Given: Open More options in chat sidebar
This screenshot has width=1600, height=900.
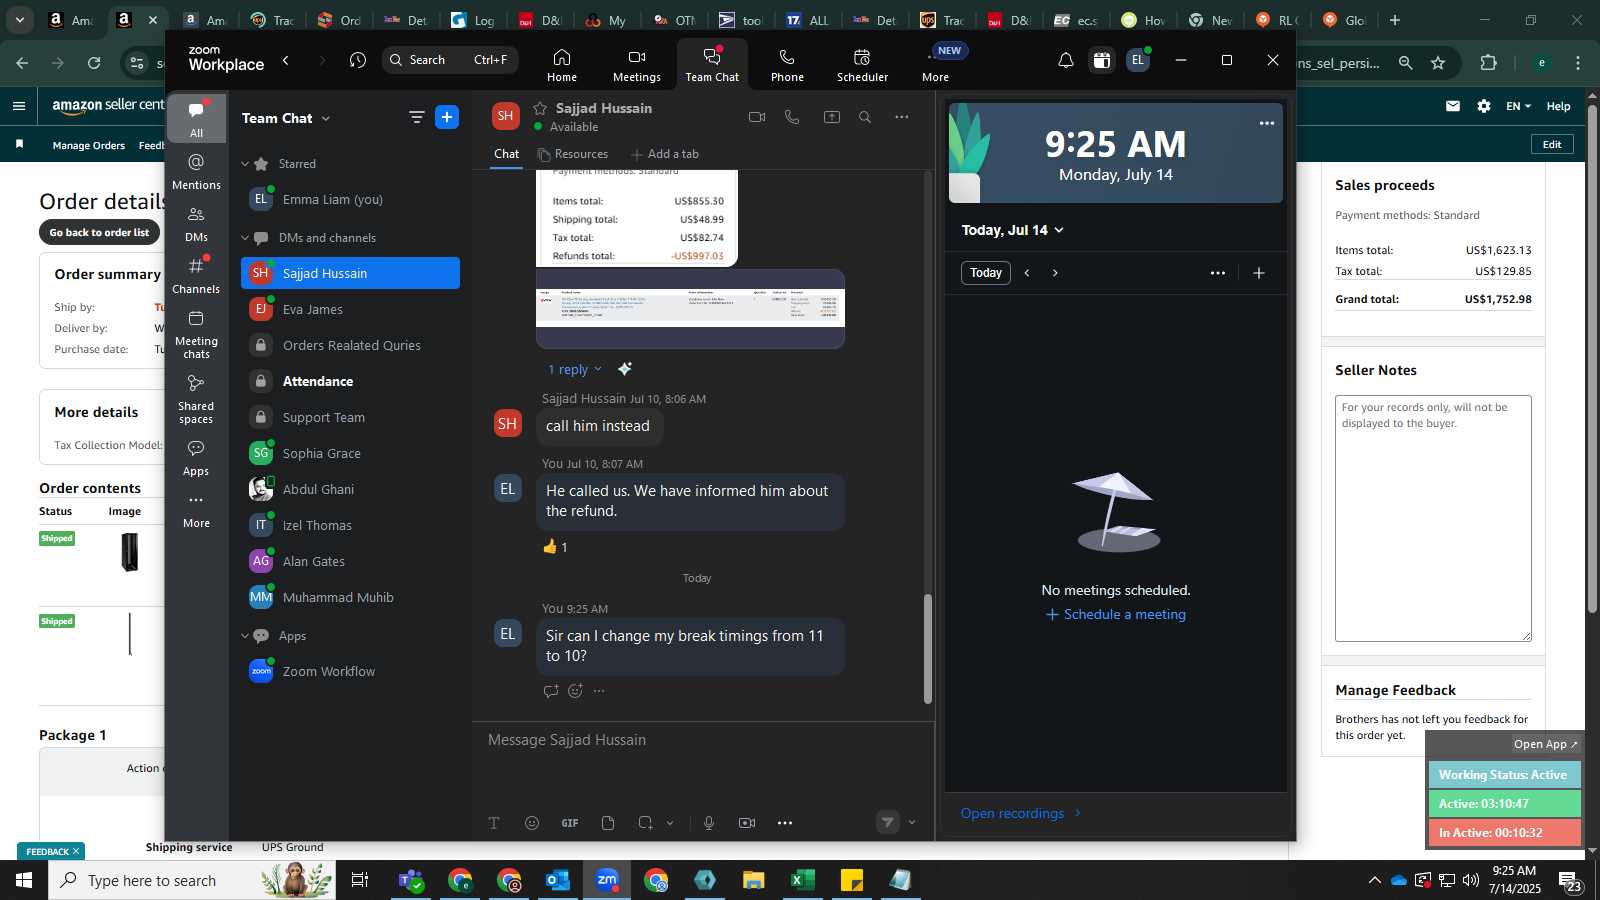Looking at the screenshot, I should point(196,510).
